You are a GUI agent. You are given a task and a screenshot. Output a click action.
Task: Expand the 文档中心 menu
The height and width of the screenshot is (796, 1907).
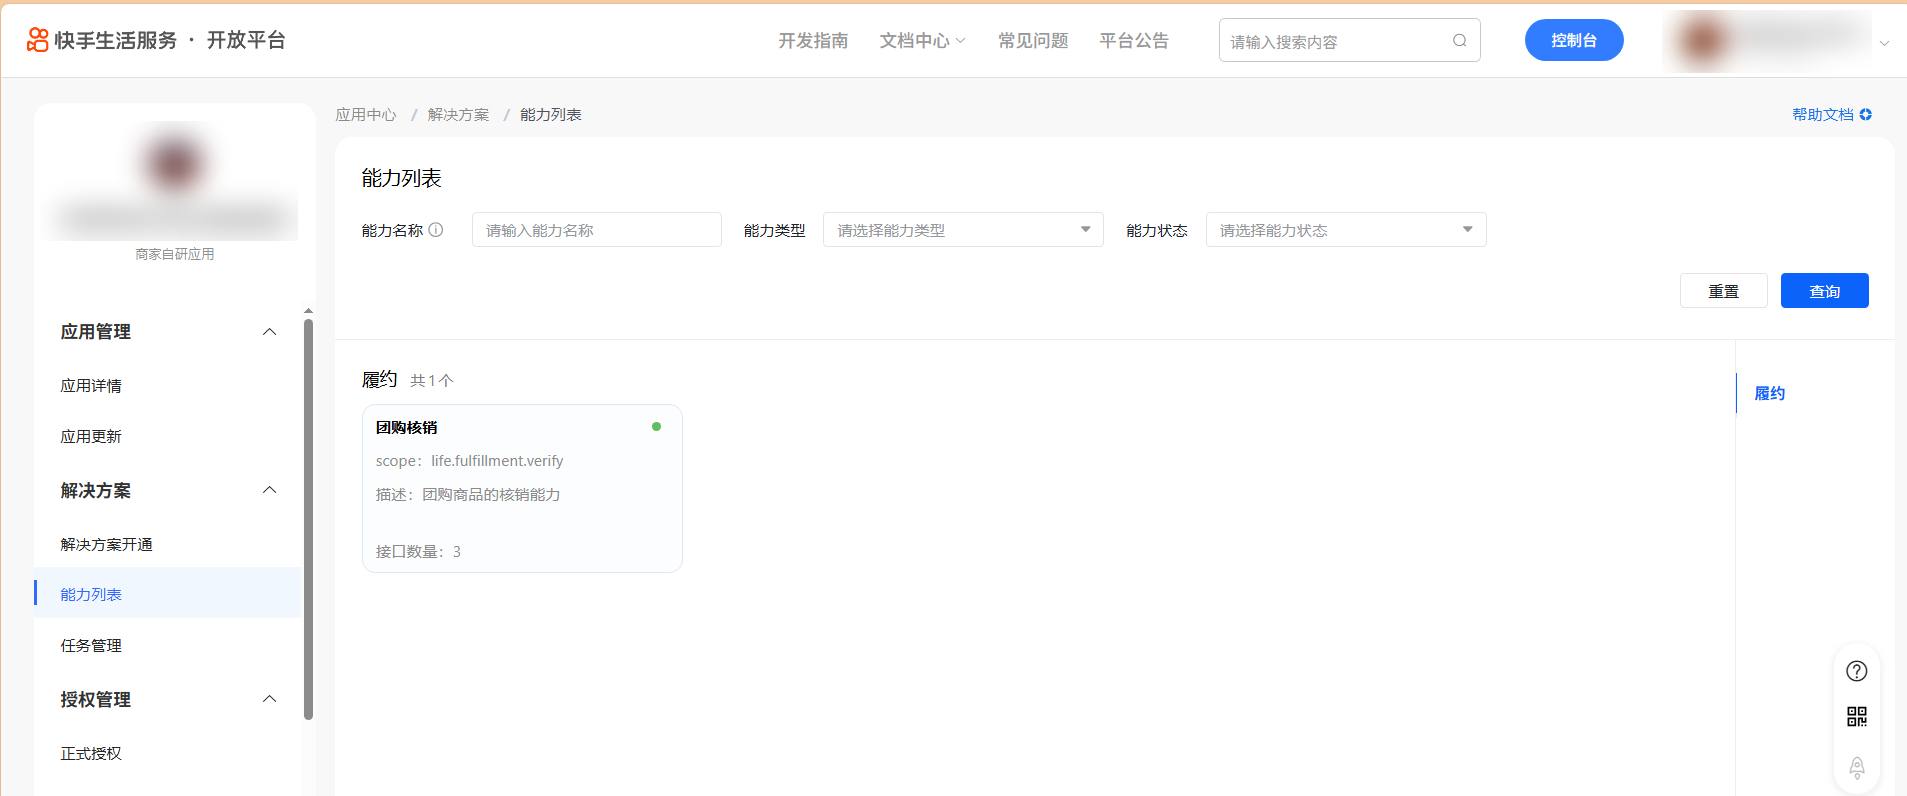tap(922, 41)
